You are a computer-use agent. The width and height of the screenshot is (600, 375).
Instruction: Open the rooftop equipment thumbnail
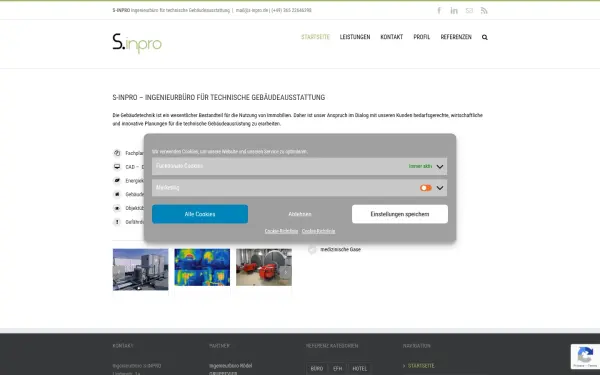tap(140, 269)
